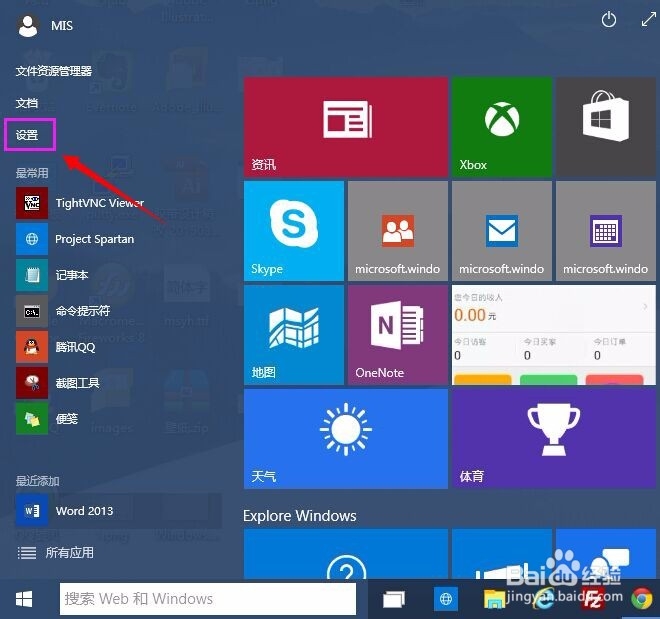
Task: Show 所有应用 (All apps)
Action: pos(56,553)
